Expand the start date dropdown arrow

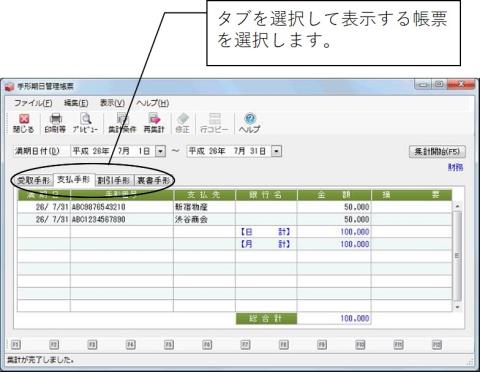[160, 151]
